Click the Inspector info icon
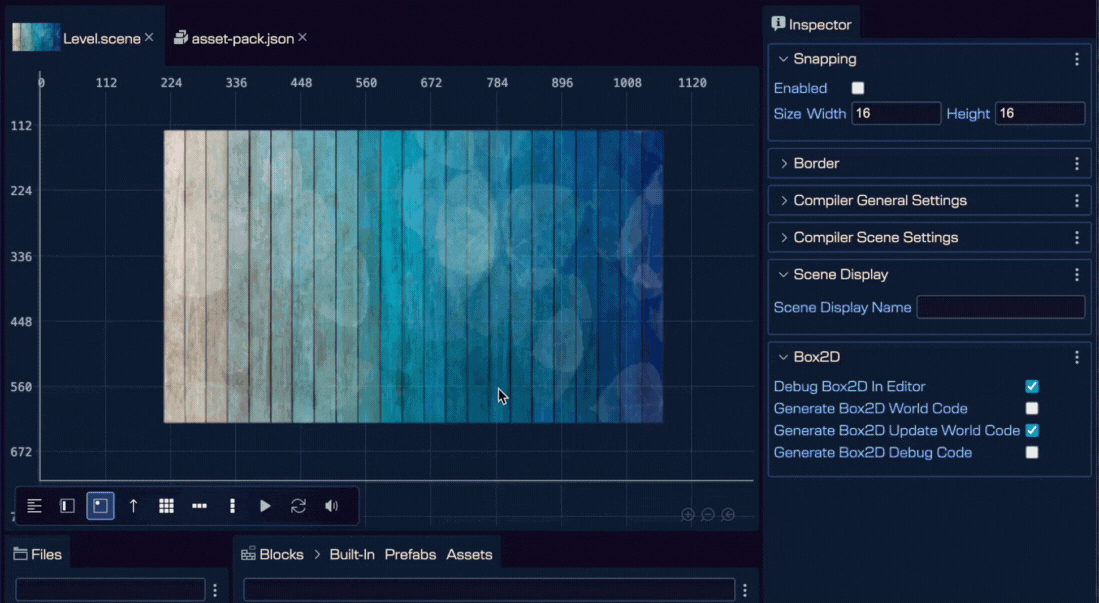This screenshot has width=1099, height=603. pyautogui.click(x=778, y=23)
